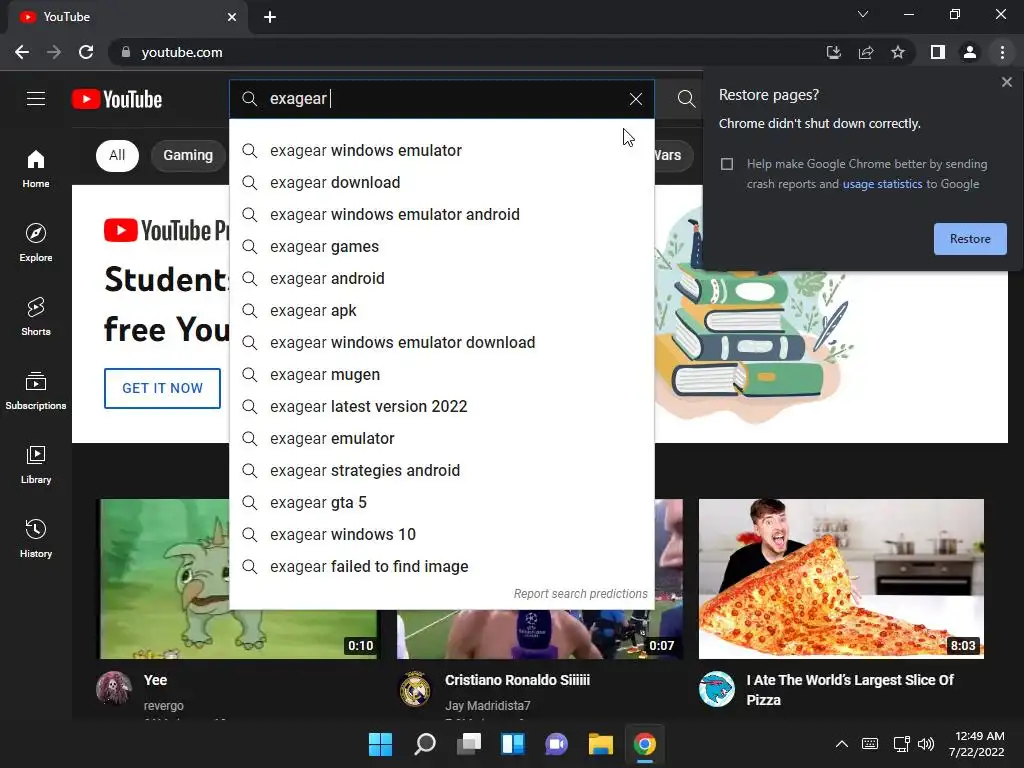1024x768 pixels.
Task: Open Explore in the sidebar
Action: click(x=36, y=242)
